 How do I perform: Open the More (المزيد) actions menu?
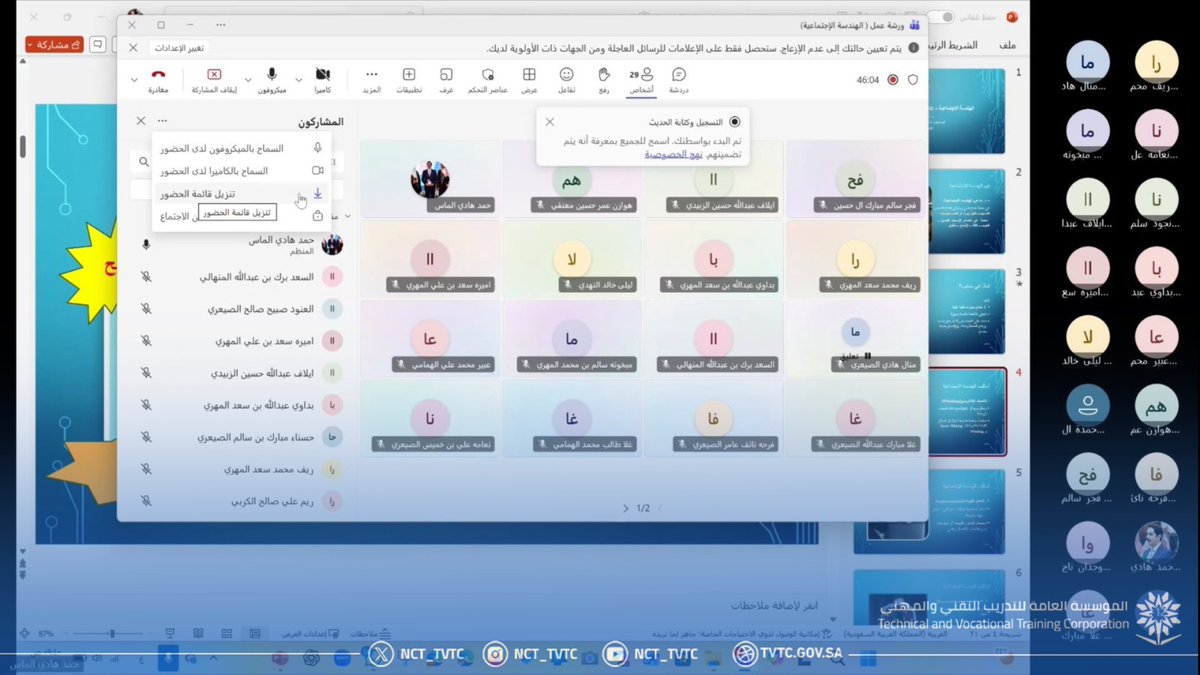pyautogui.click(x=372, y=80)
